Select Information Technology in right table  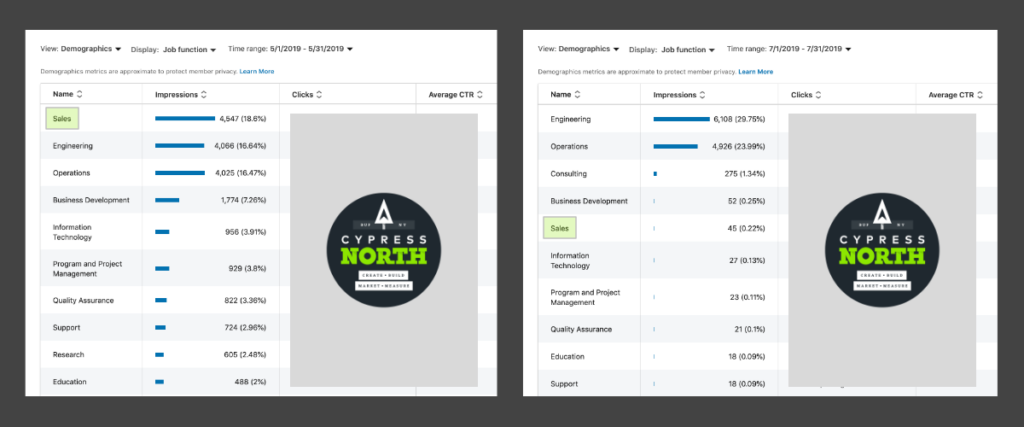click(x=570, y=261)
